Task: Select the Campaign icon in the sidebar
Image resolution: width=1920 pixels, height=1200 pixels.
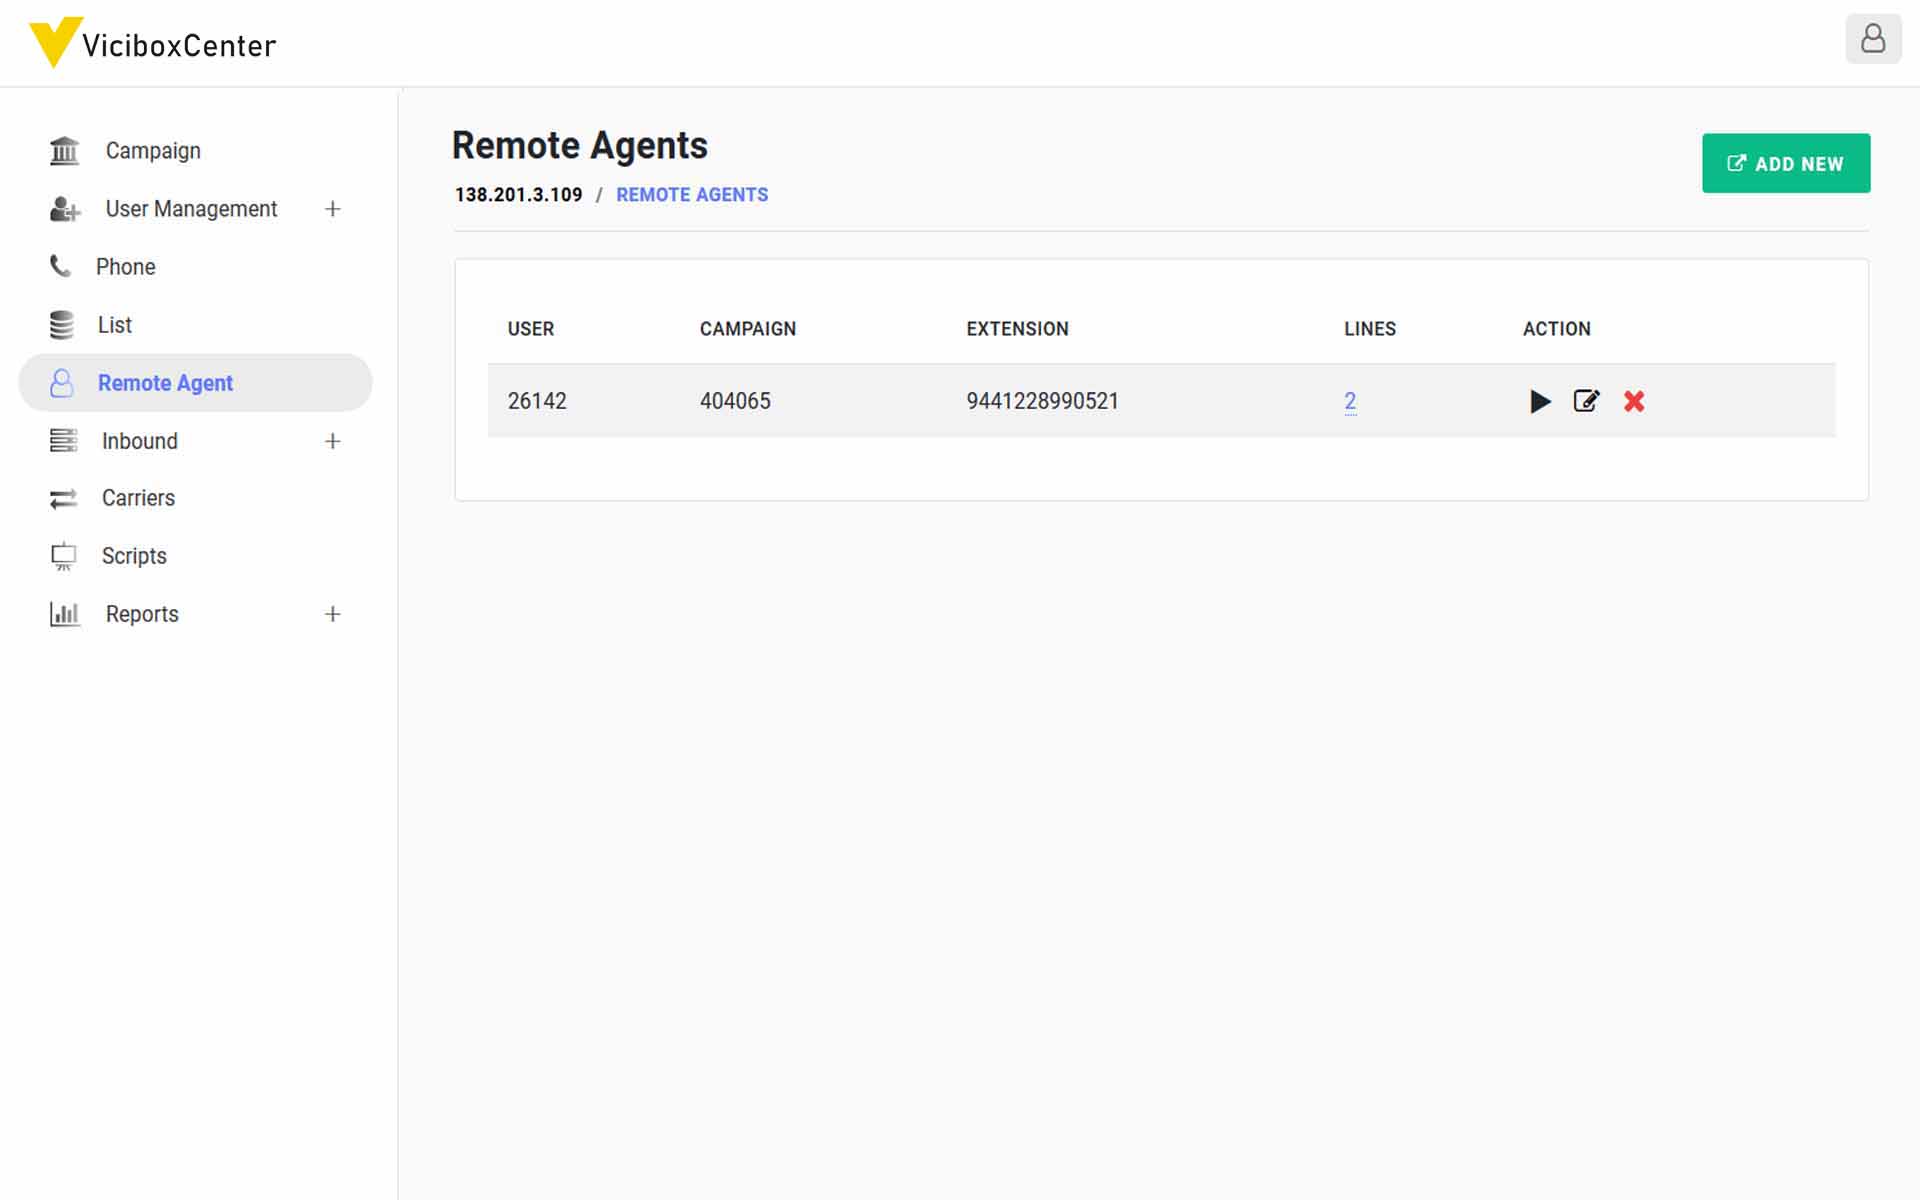Action: 63,150
